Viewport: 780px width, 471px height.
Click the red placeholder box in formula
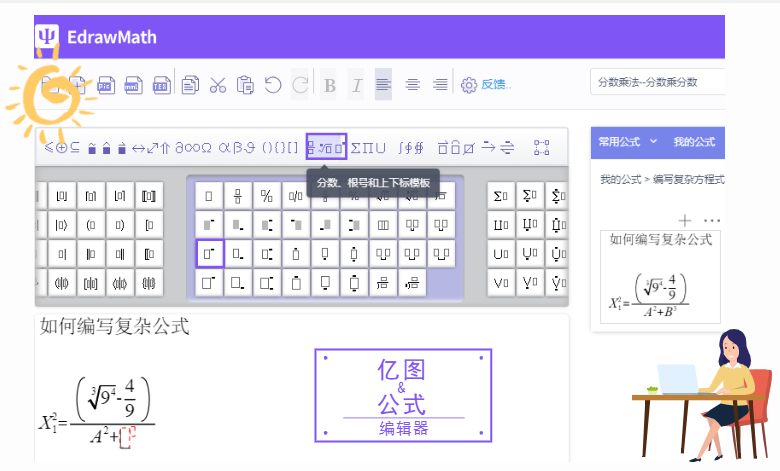(128, 437)
